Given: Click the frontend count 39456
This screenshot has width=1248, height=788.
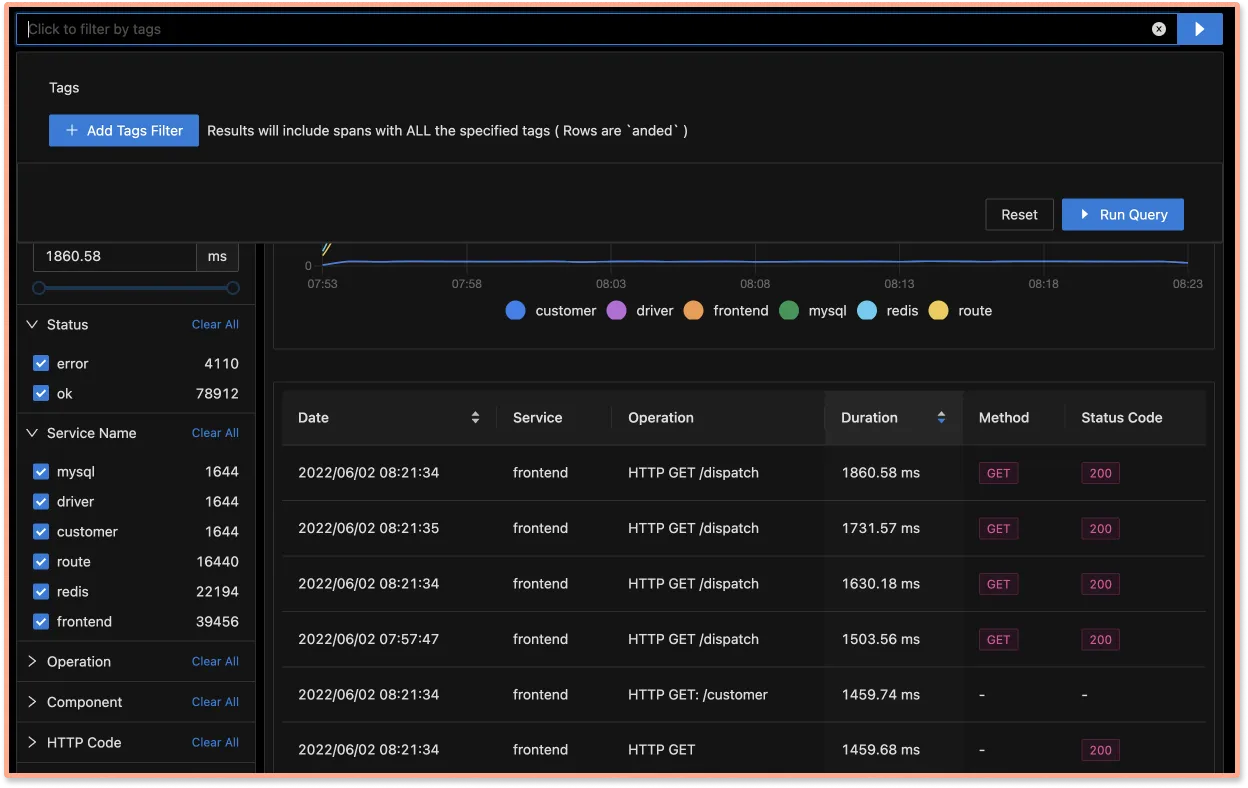Looking at the screenshot, I should click(x=217, y=621).
